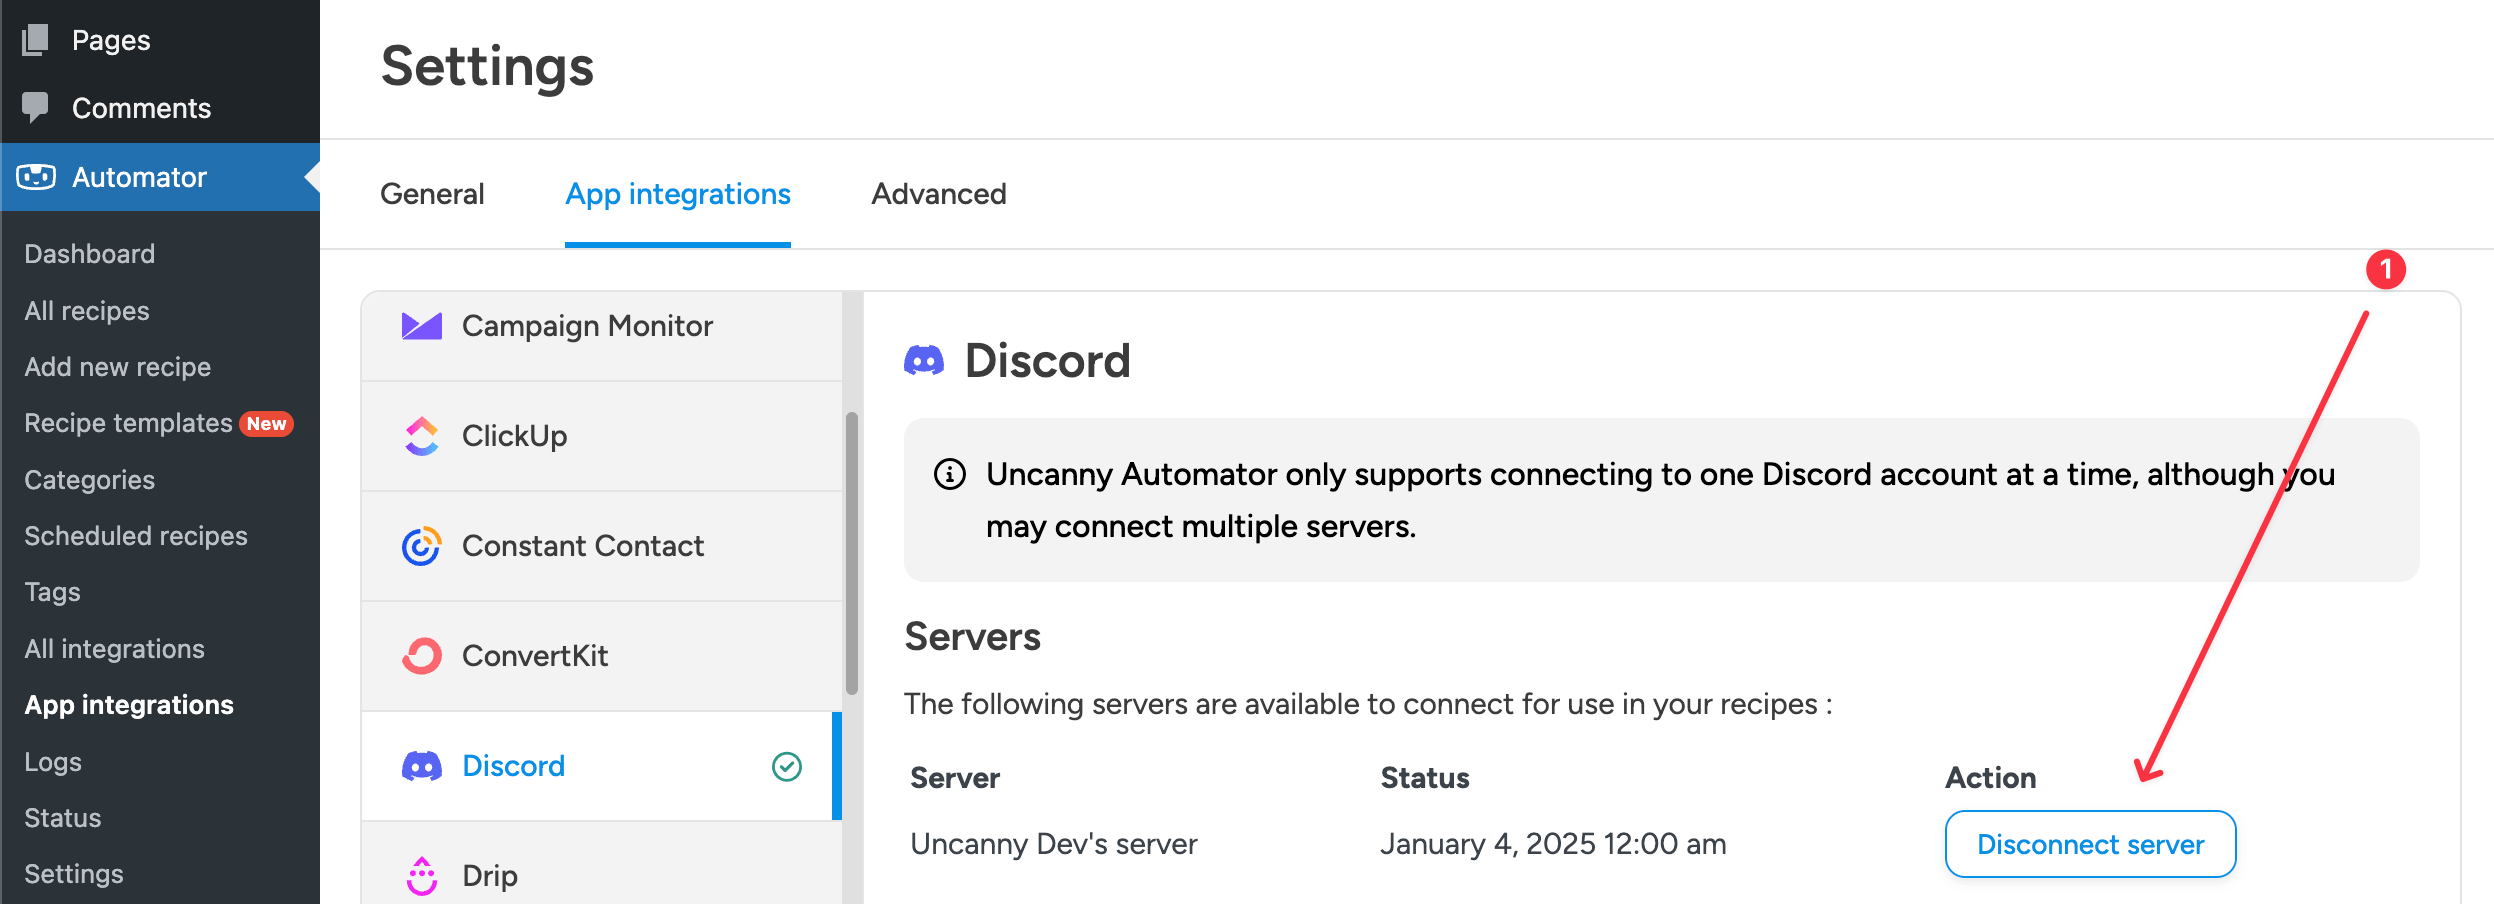
Task: Switch to the Advanced tab
Action: click(939, 194)
